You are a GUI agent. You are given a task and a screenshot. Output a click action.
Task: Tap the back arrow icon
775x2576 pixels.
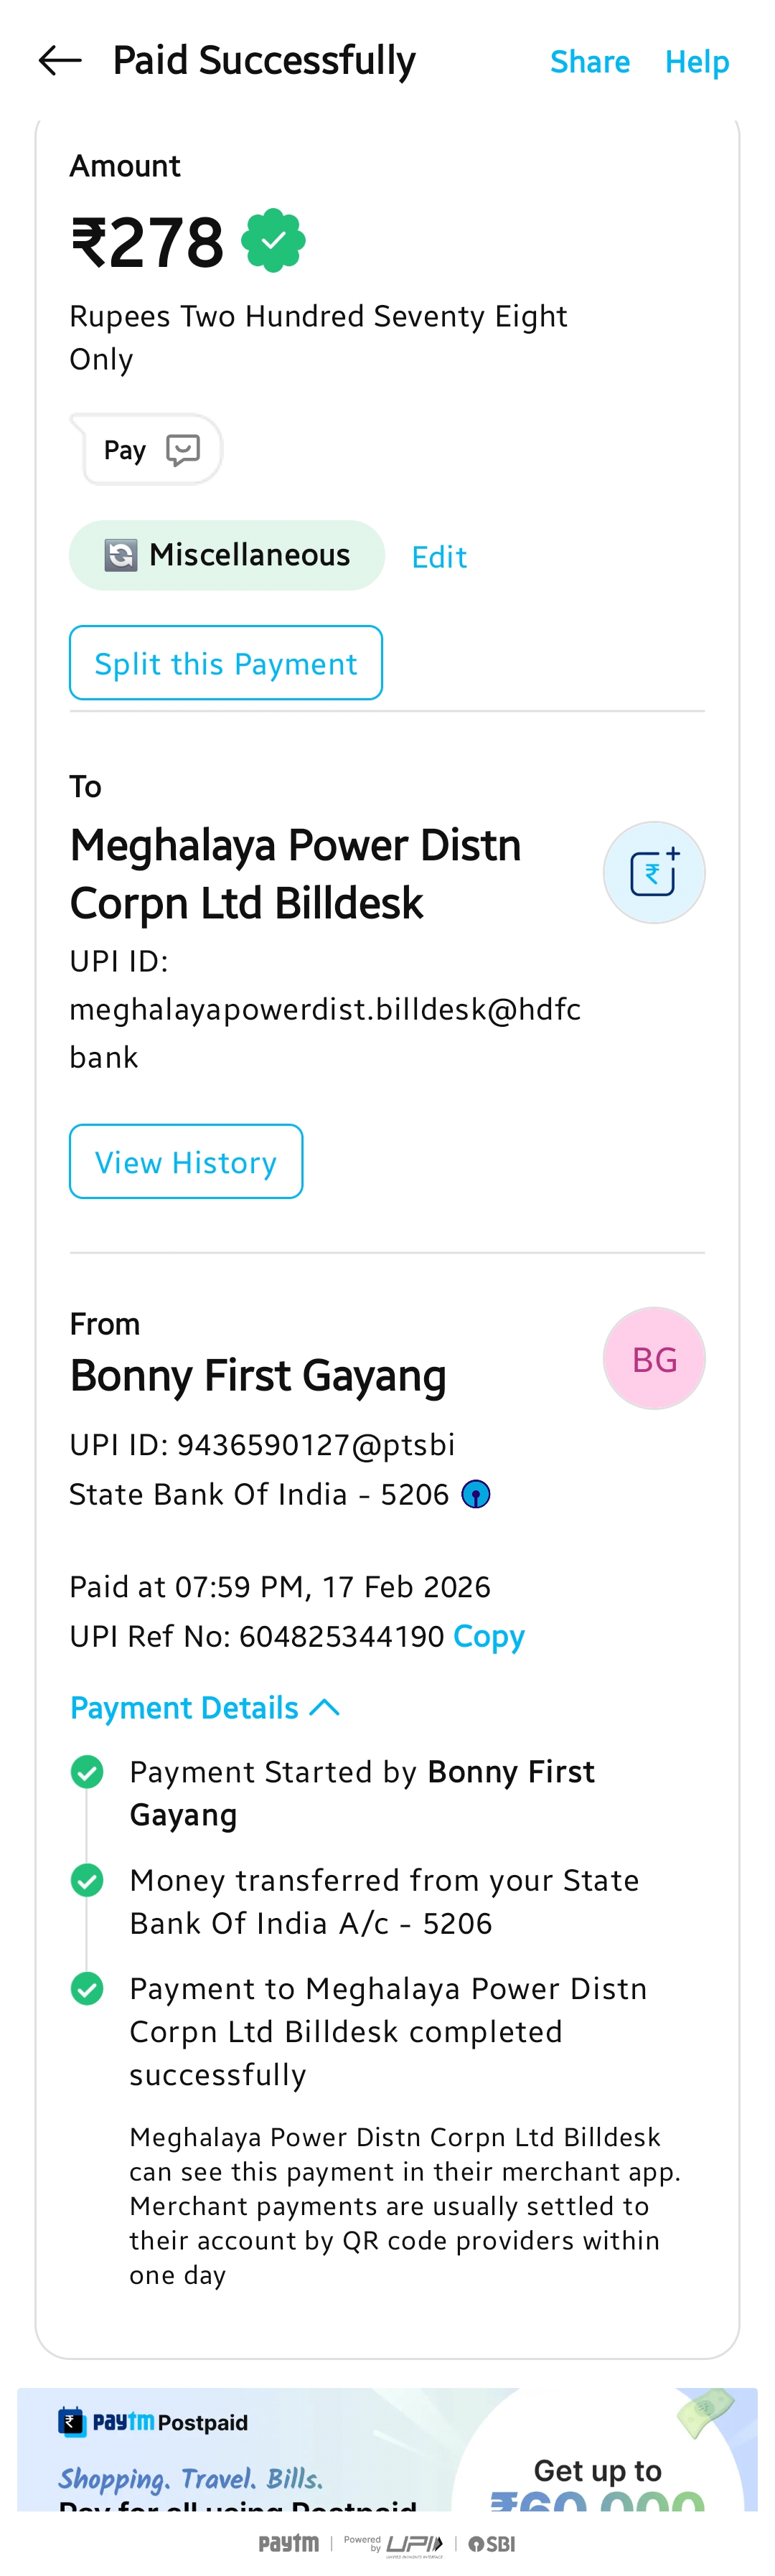[59, 61]
